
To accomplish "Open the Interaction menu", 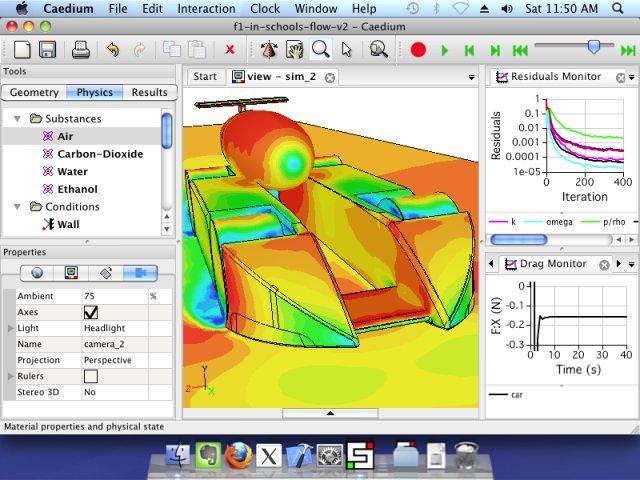I will tap(206, 9).
